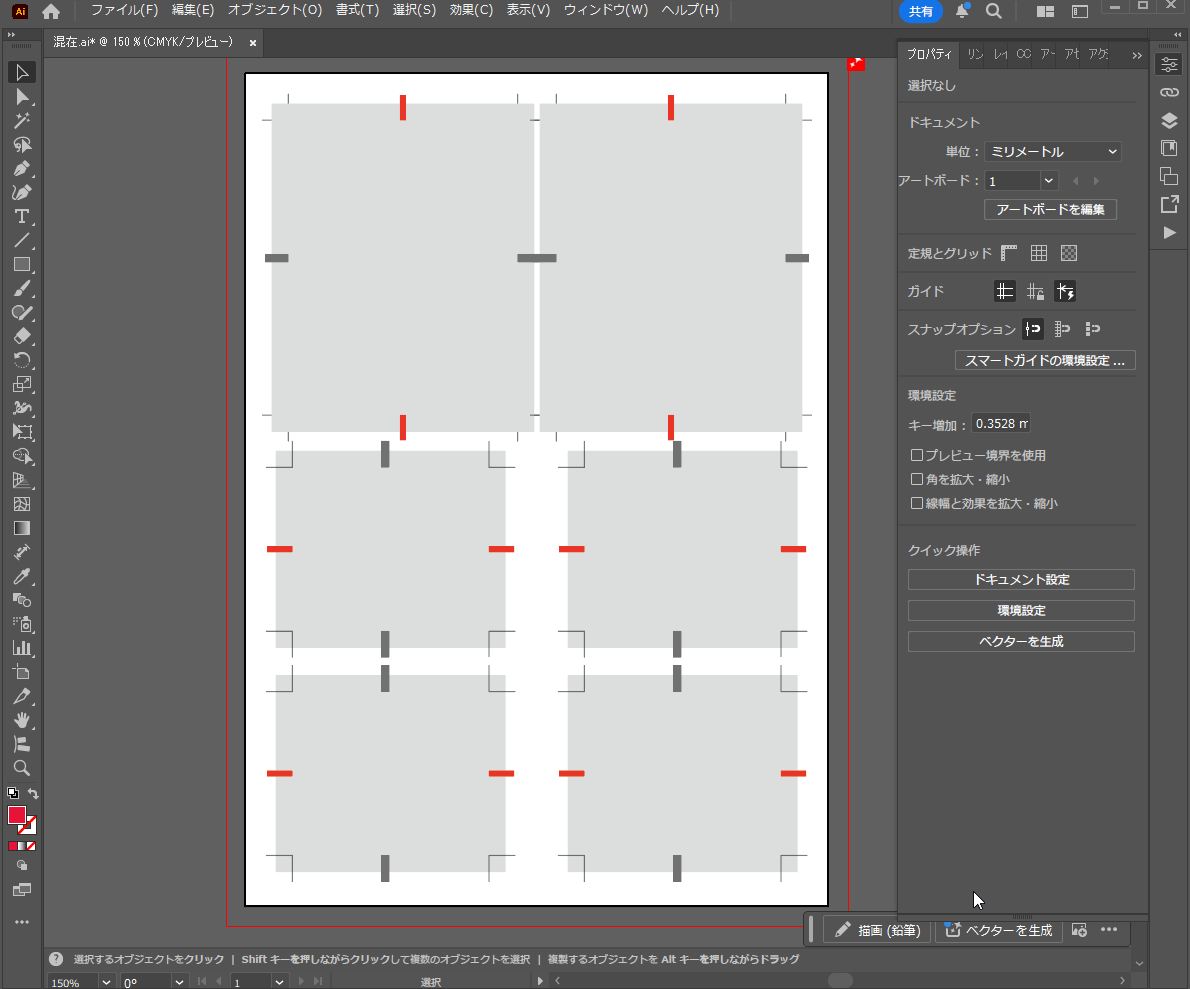
Task: Toggle 線幅と効果を拡大・縮小 checkbox
Action: click(917, 504)
